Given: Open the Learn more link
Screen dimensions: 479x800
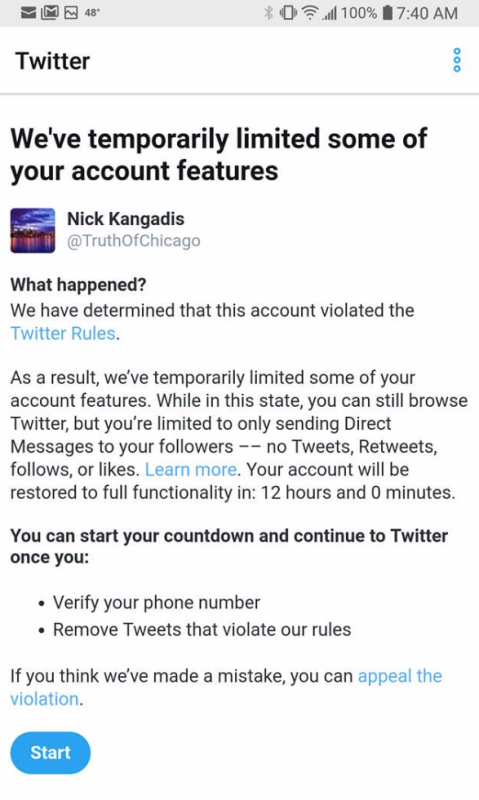Looking at the screenshot, I should [x=191, y=469].
